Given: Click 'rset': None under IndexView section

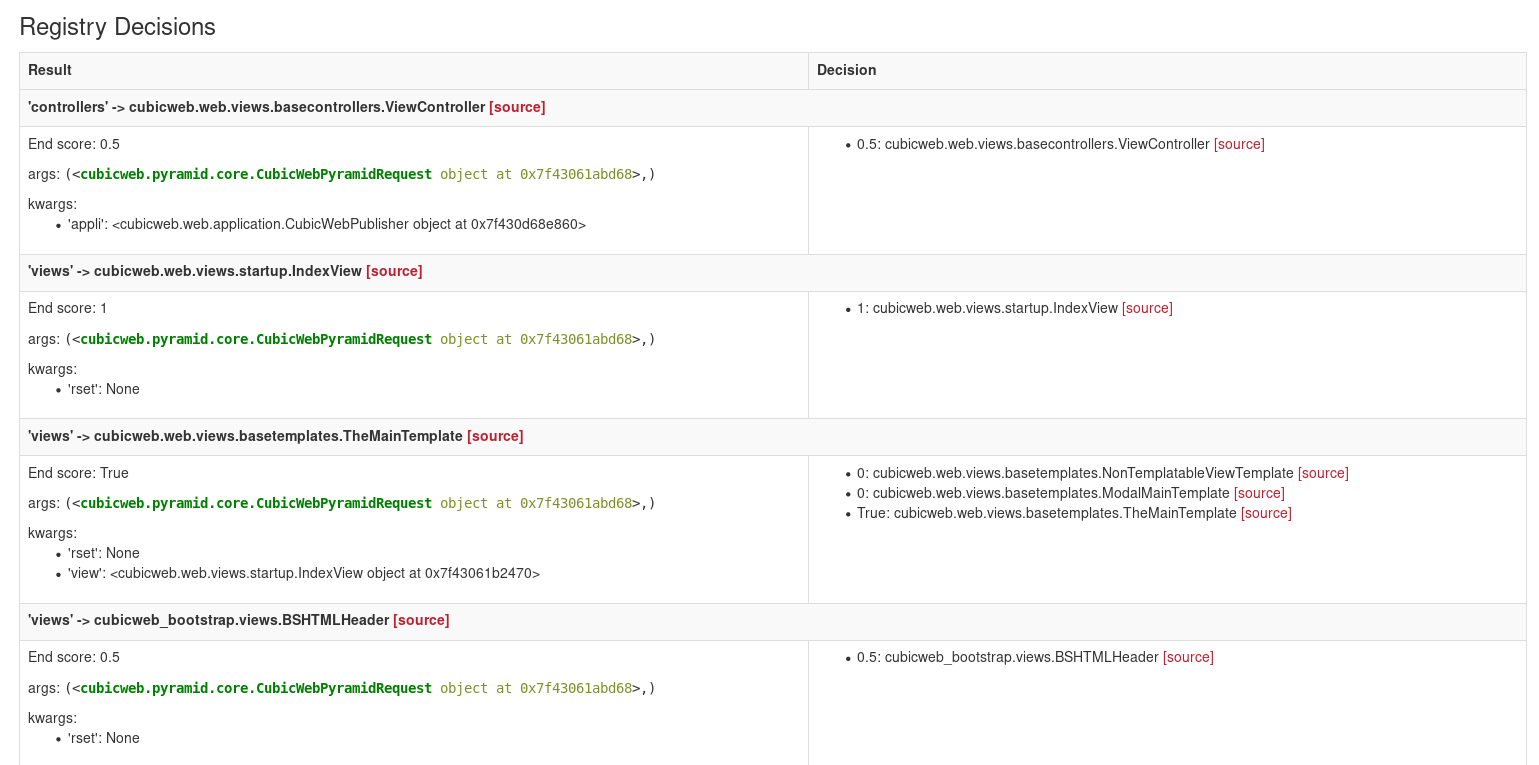Looking at the screenshot, I should tap(104, 389).
